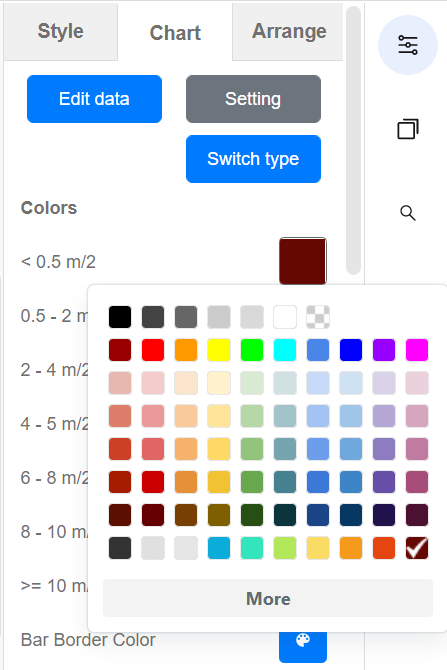Click the Switch type button
447x670 pixels.
(253, 159)
